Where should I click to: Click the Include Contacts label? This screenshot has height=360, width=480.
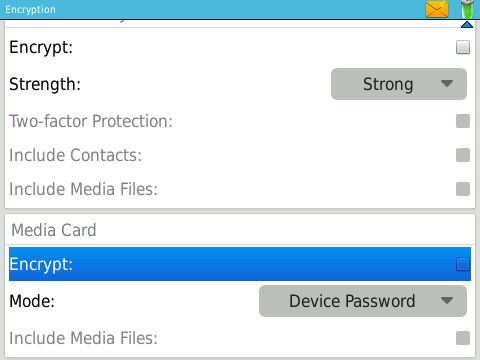[76, 155]
